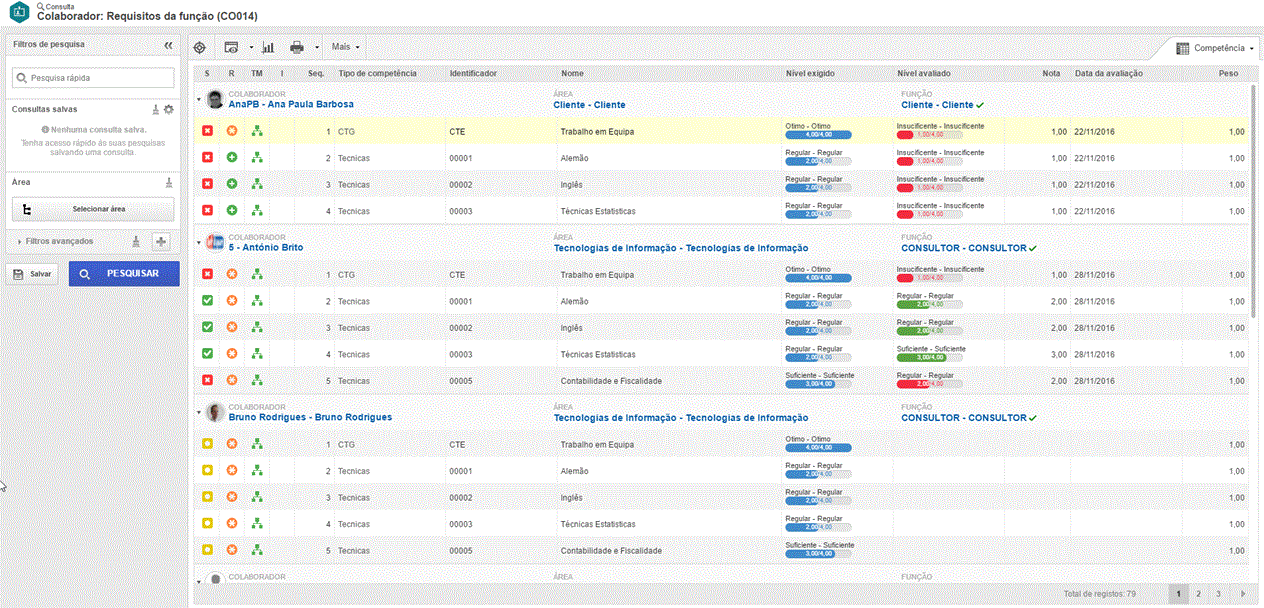
Task: Open the Competência view dropdown
Action: 1216,48
